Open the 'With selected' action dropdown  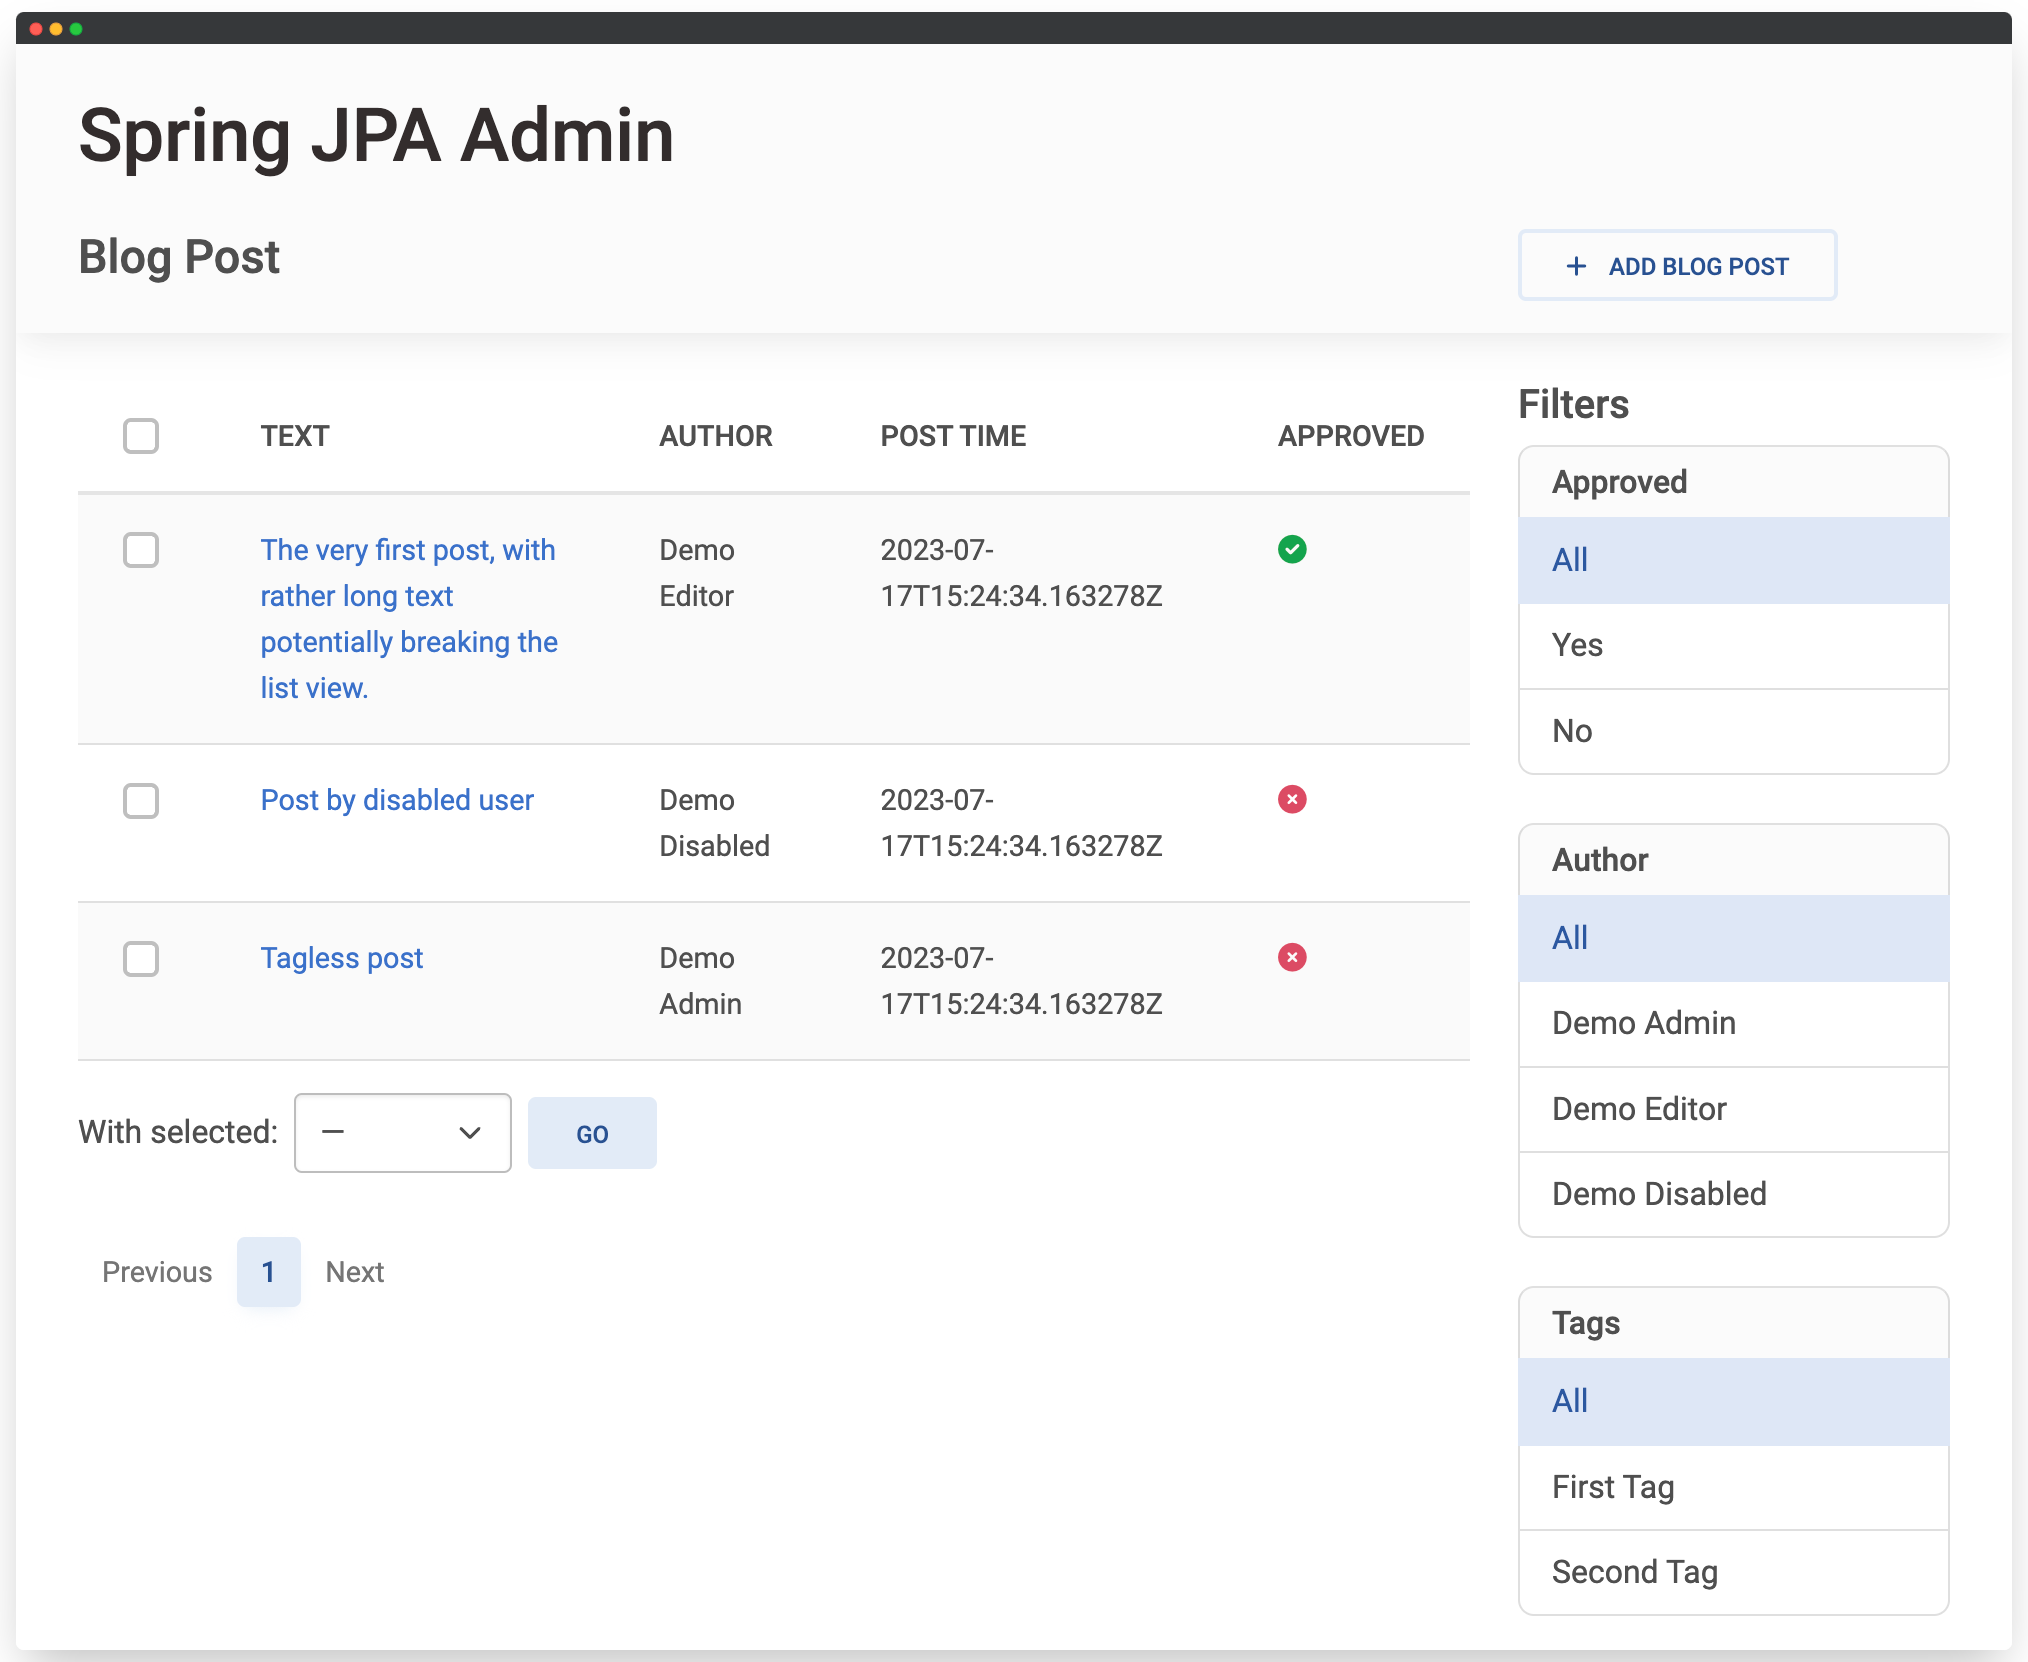pyautogui.click(x=403, y=1133)
